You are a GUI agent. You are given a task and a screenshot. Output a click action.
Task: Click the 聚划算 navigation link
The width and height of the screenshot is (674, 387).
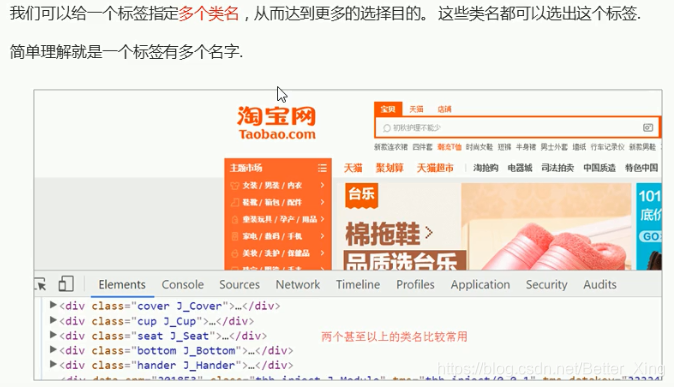[x=389, y=168]
